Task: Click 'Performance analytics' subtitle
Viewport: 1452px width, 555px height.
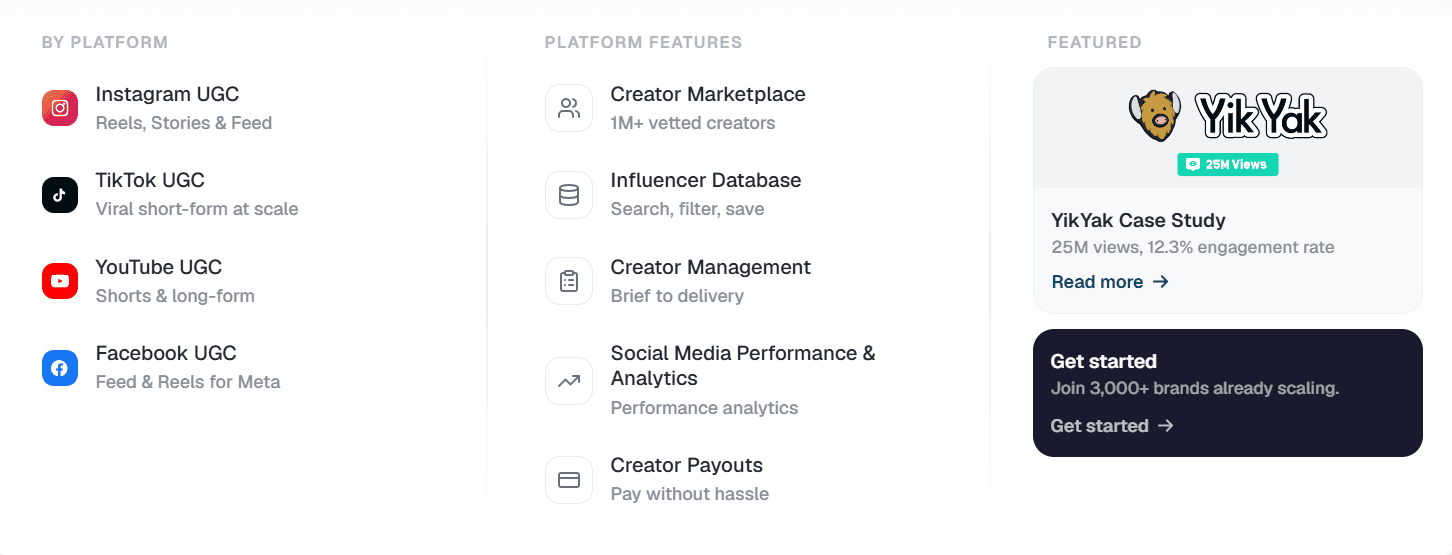Action: (x=705, y=408)
